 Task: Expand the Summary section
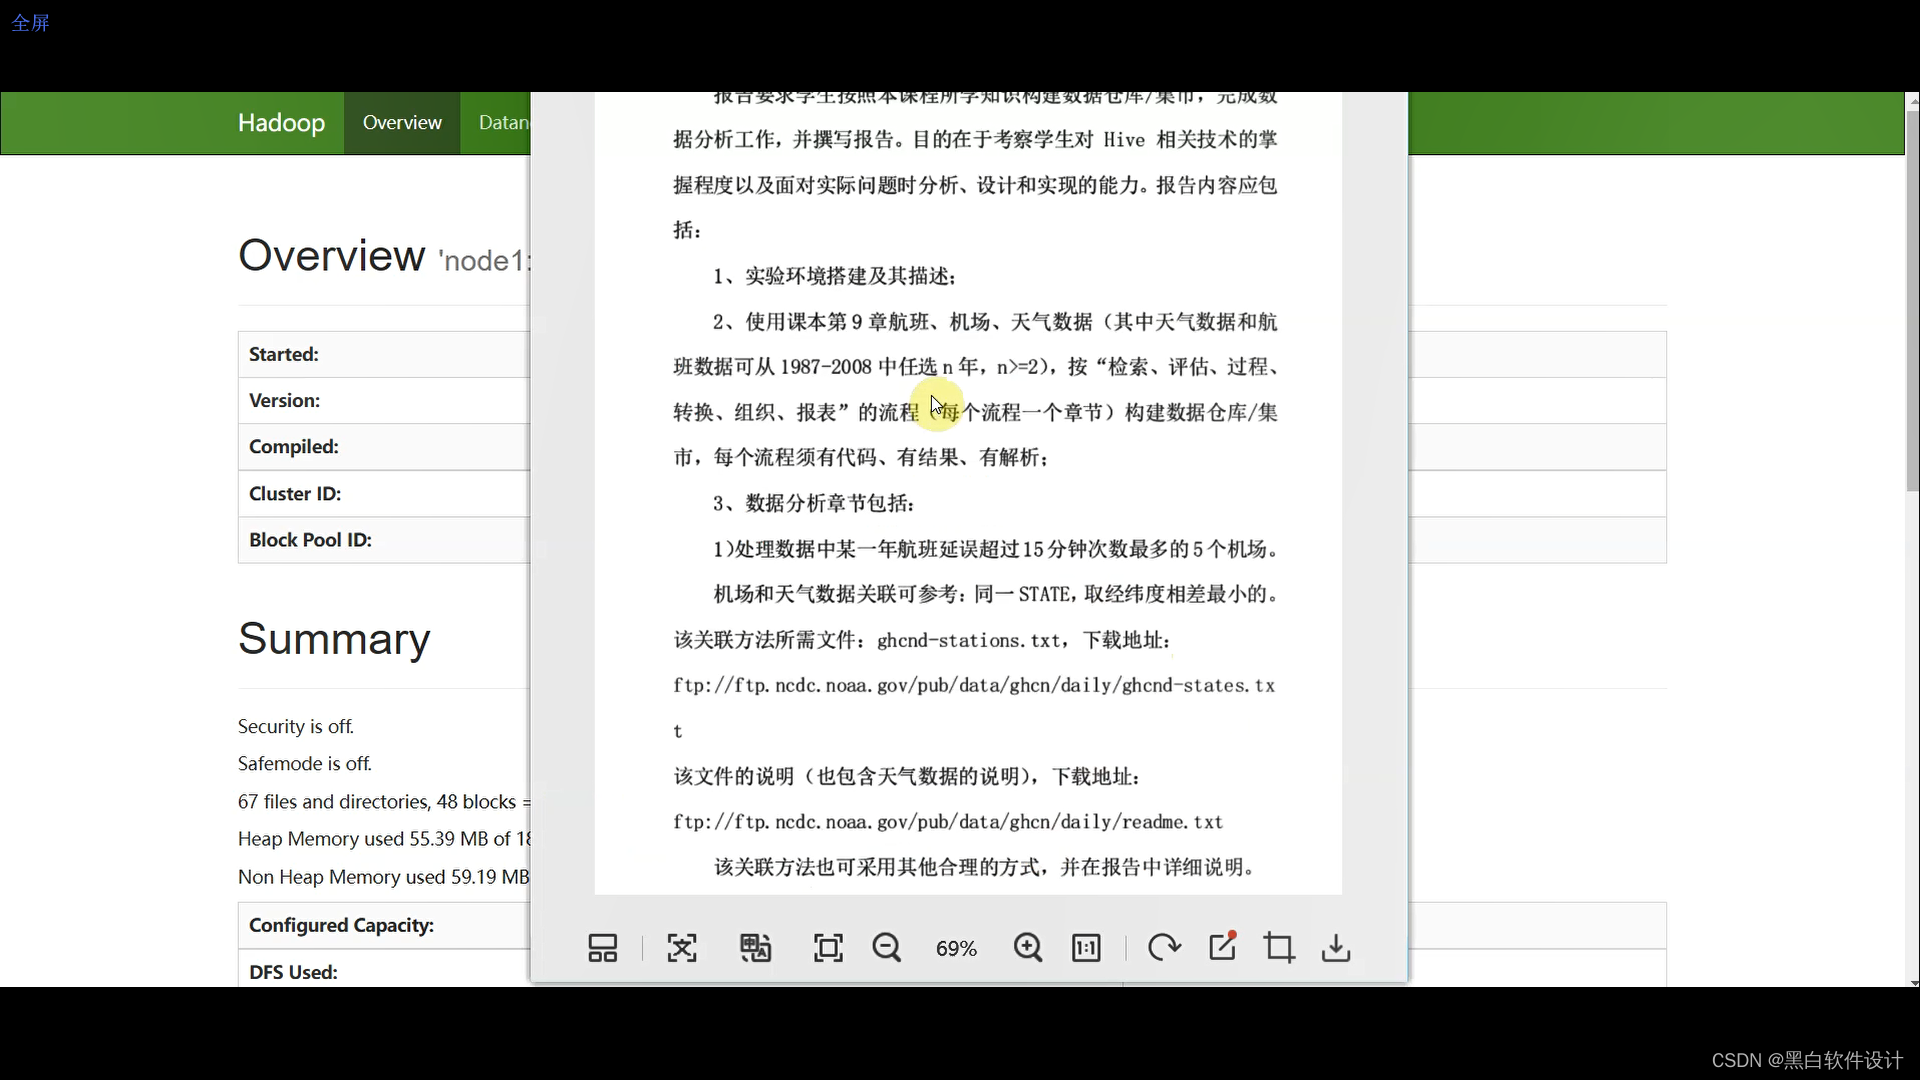(x=334, y=638)
